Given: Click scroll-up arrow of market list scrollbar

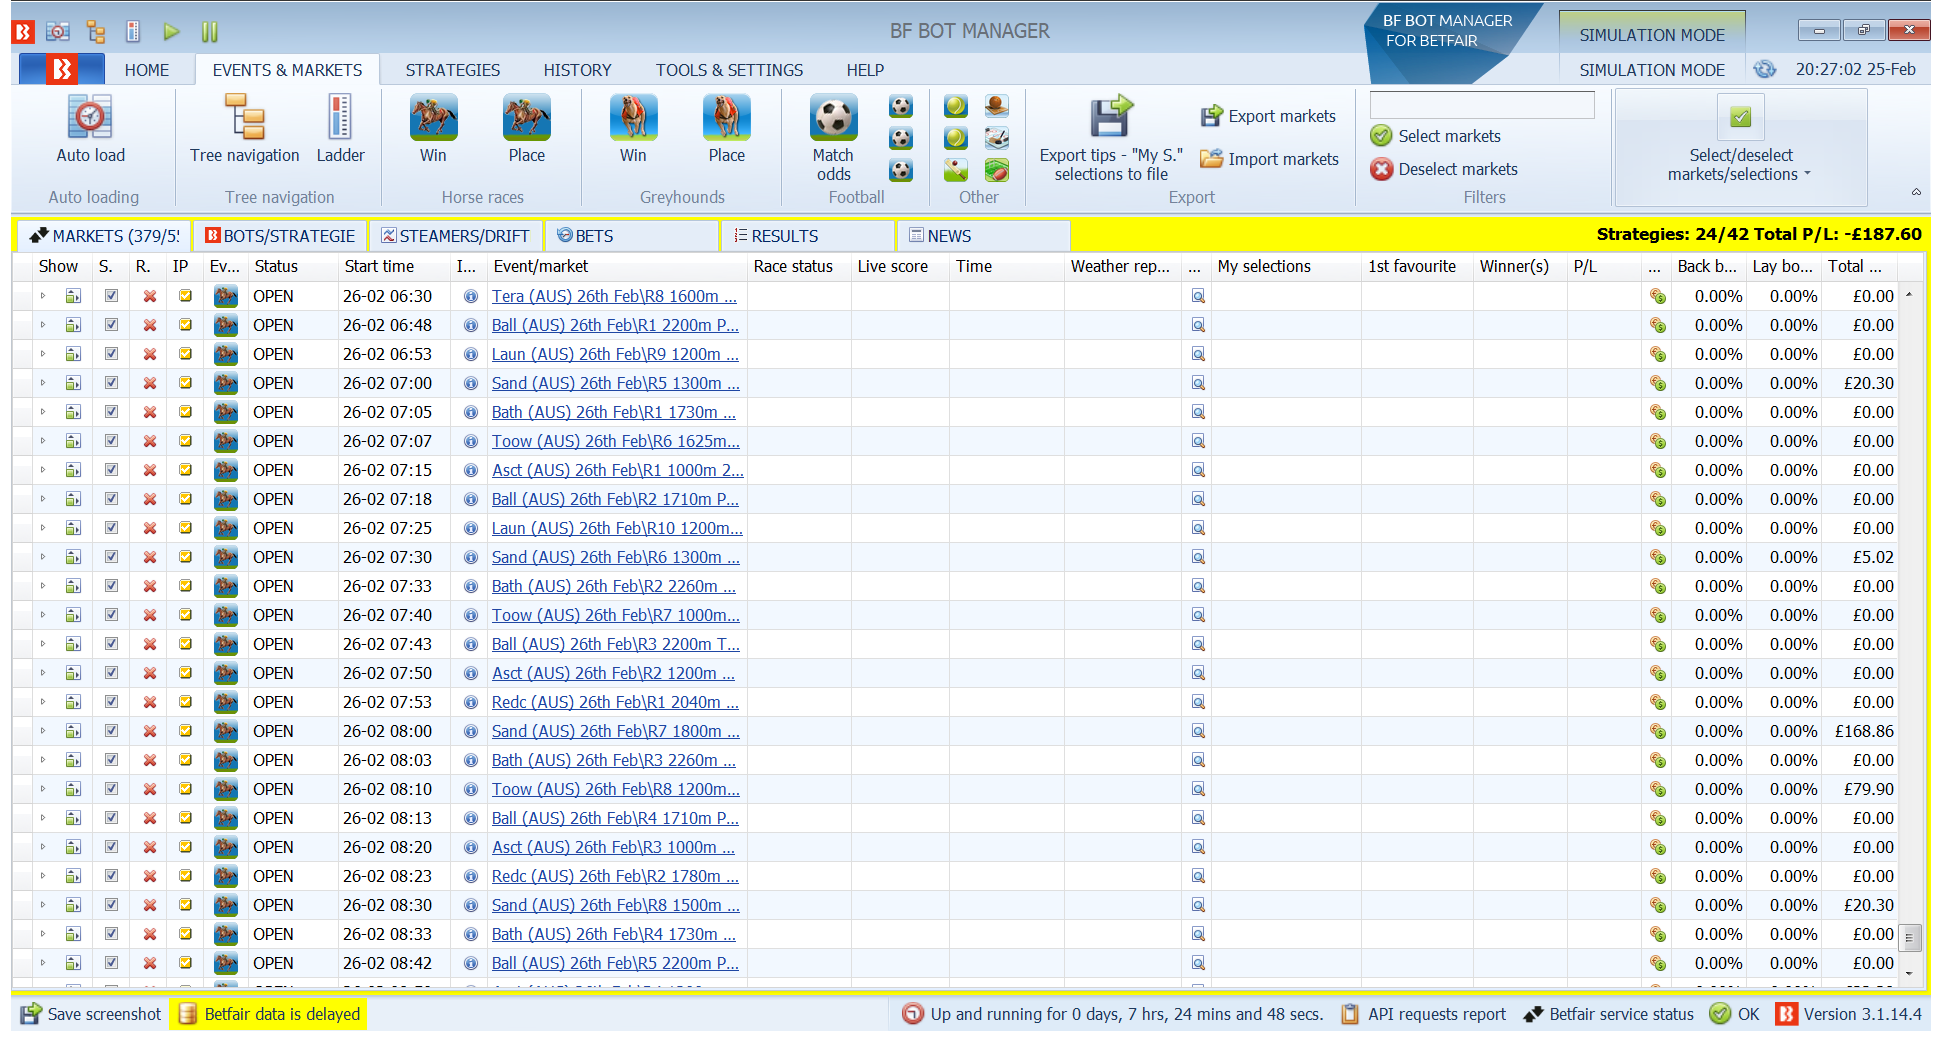Looking at the screenshot, I should click(x=1909, y=294).
